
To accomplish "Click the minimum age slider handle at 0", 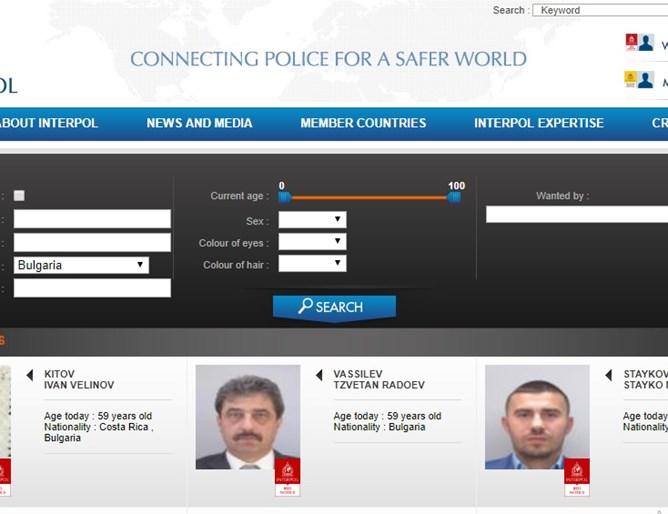I will point(285,197).
